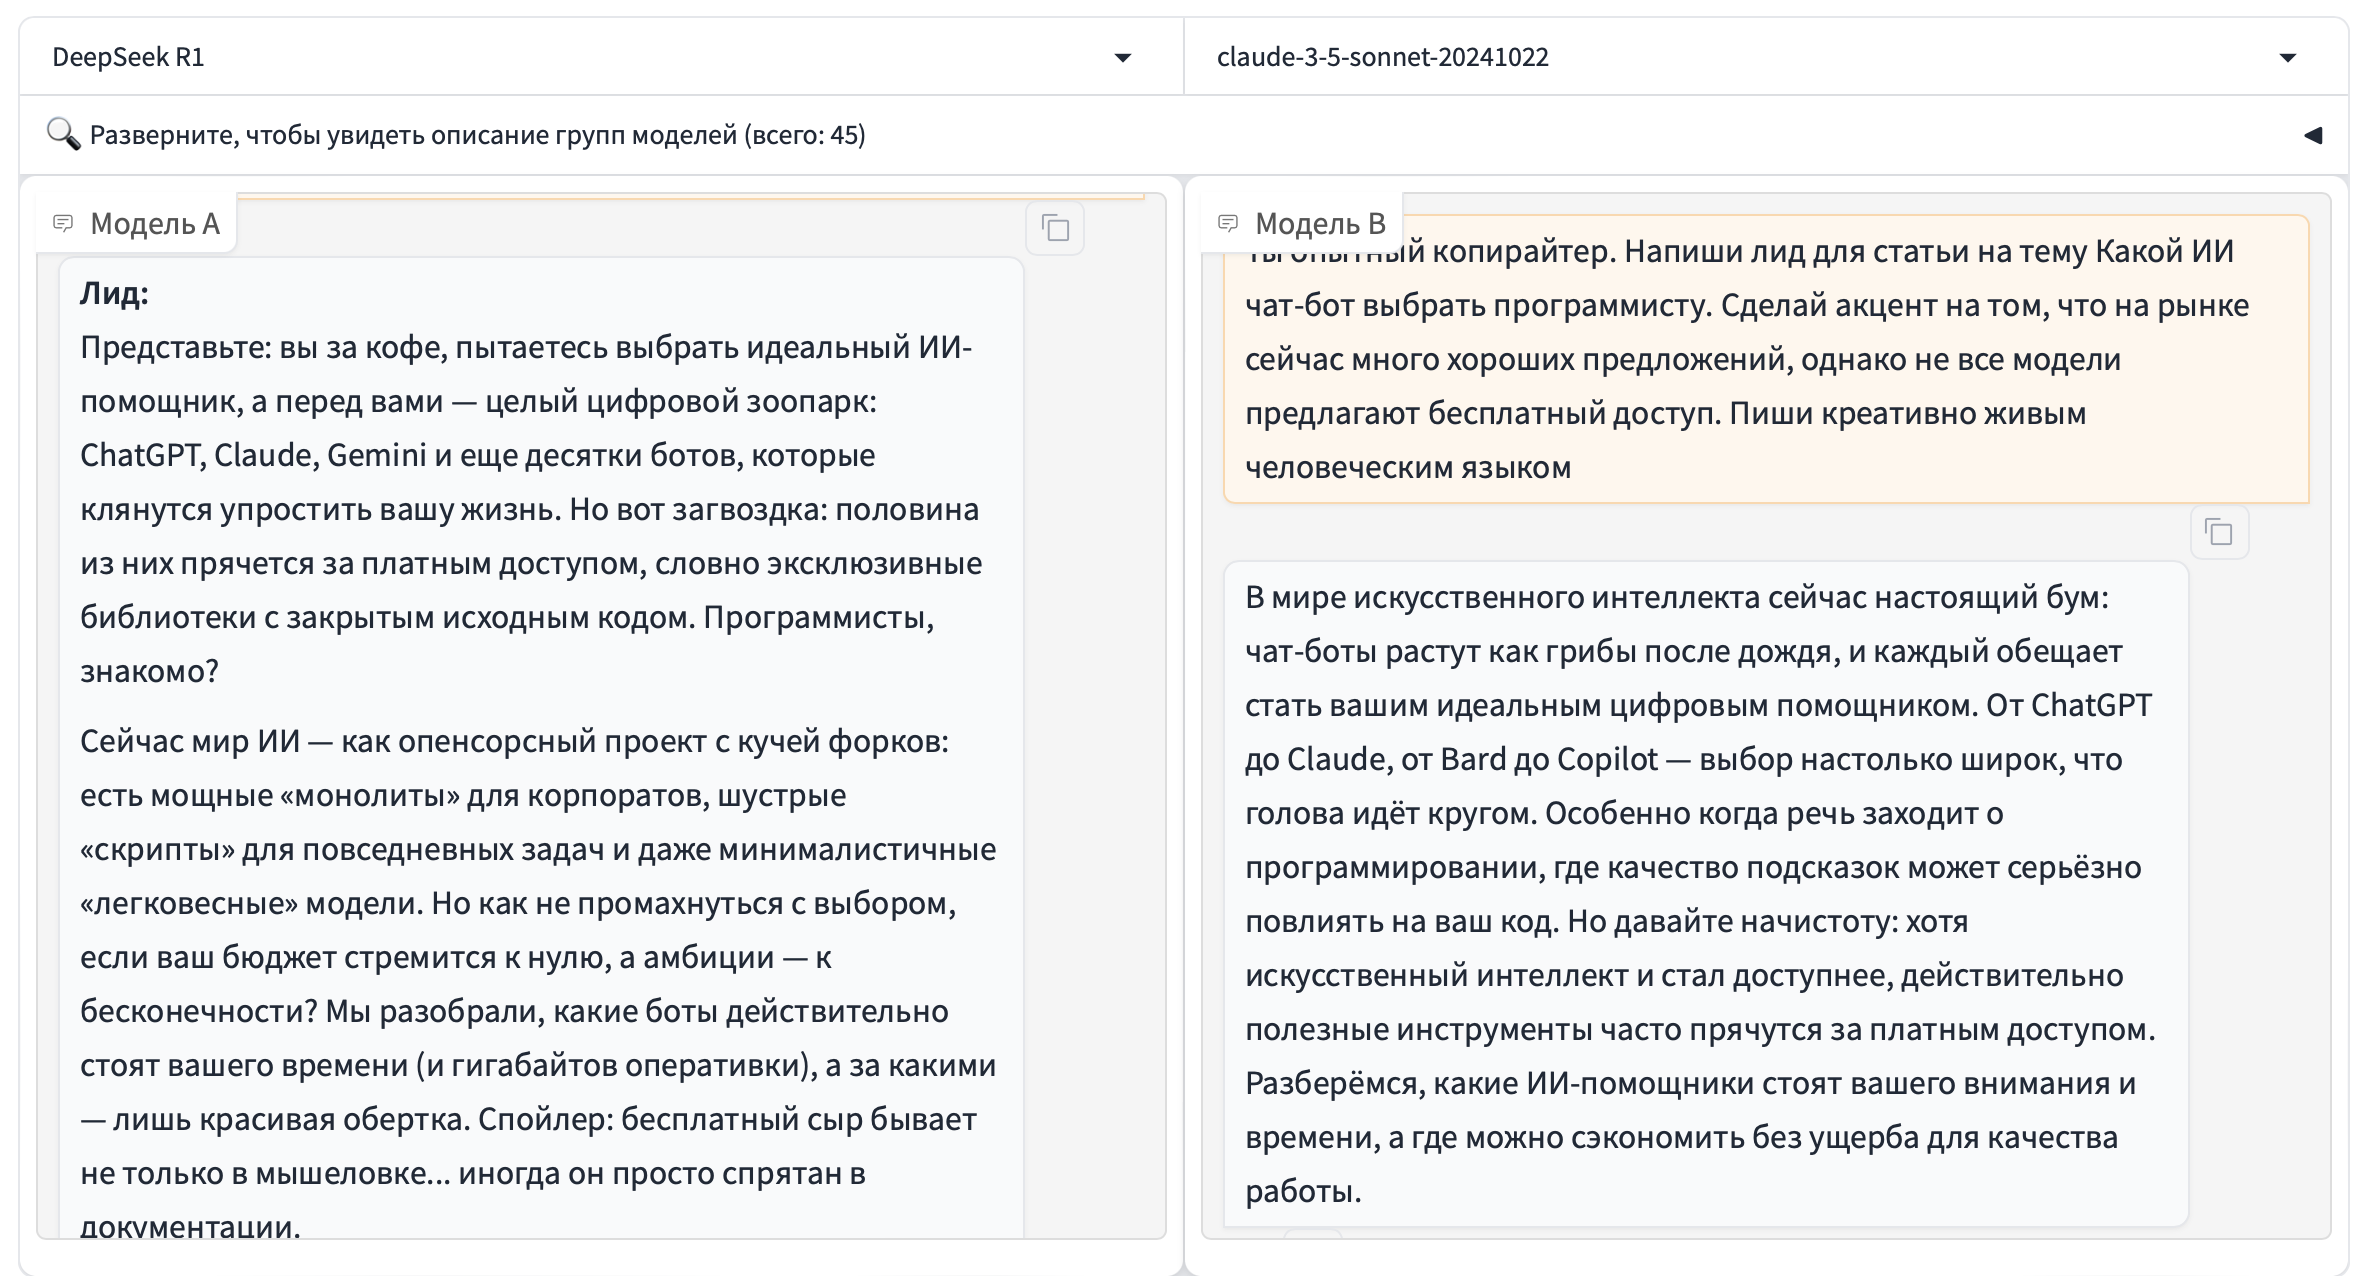The image size is (2370, 1276).
Task: Click the arrow beside claude-3-5-sonnet-20241022
Action: pos(2287,58)
